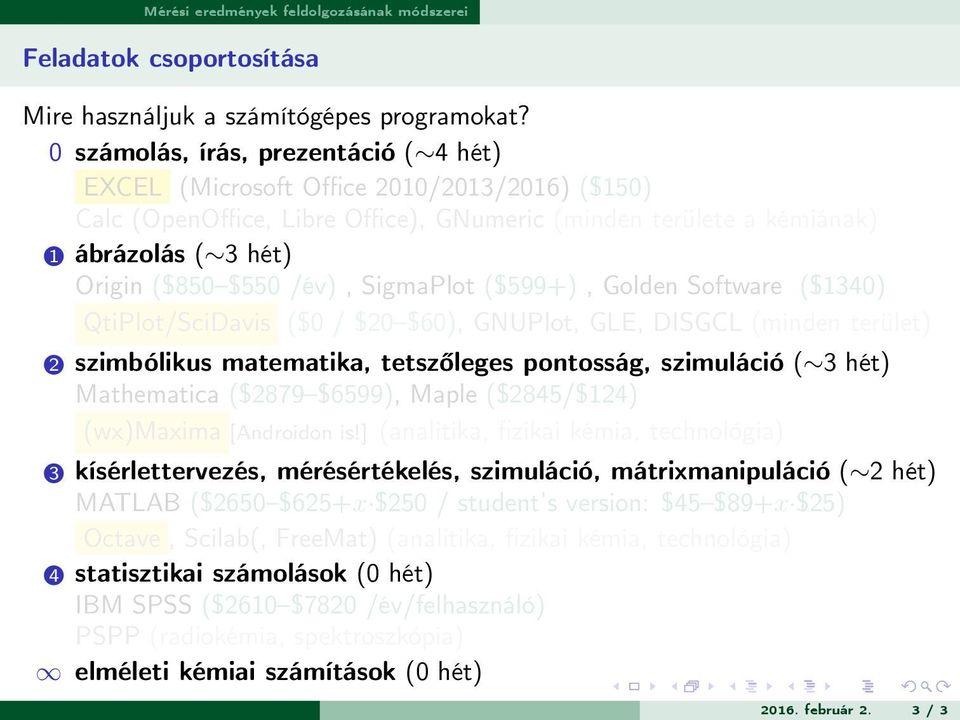Open search with magnifier icon
Image resolution: width=960 pixels, height=720 pixels.
[926, 687]
